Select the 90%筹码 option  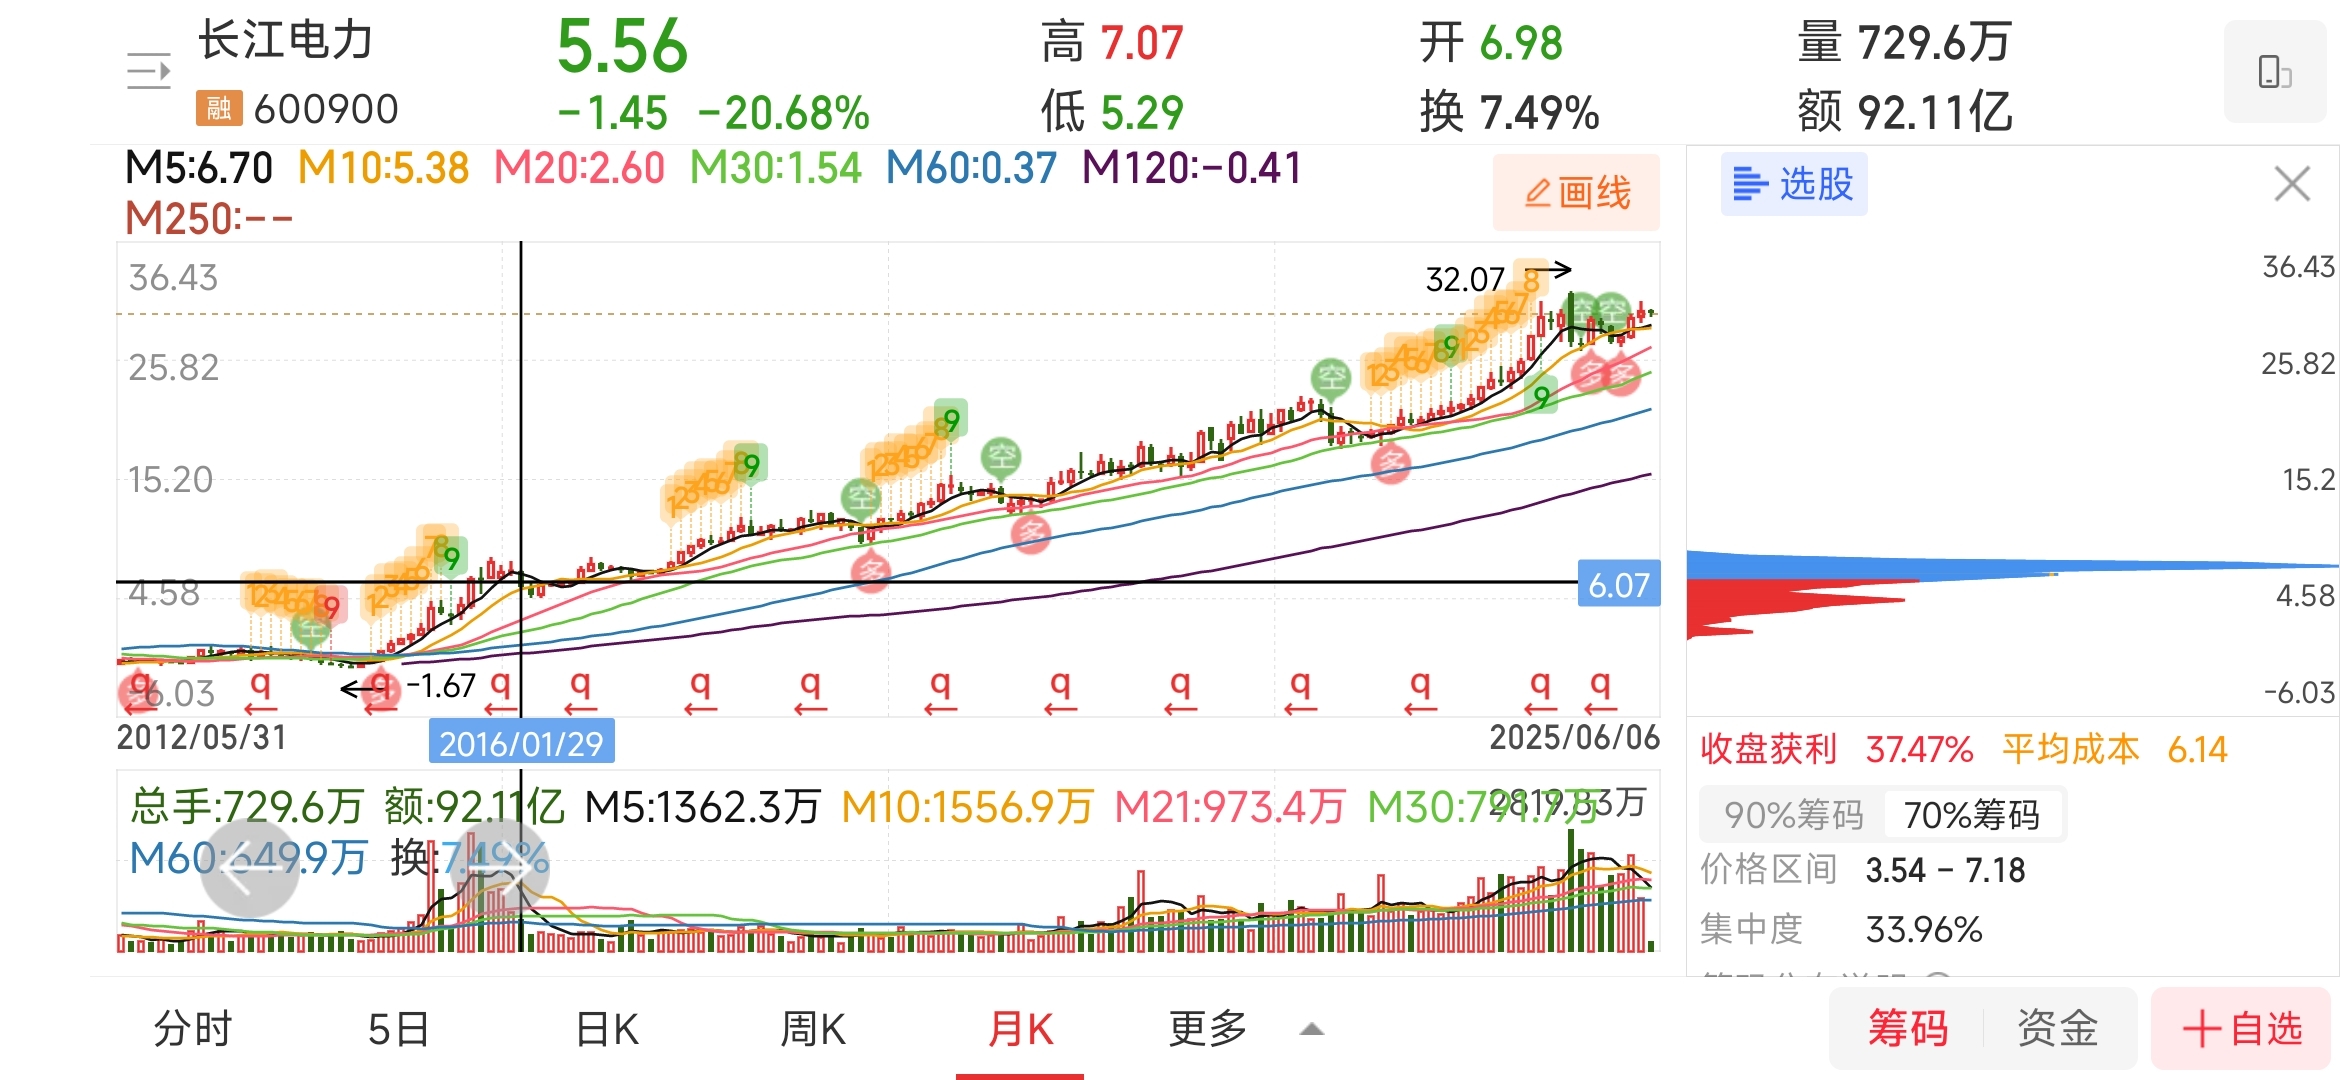(x=1793, y=815)
